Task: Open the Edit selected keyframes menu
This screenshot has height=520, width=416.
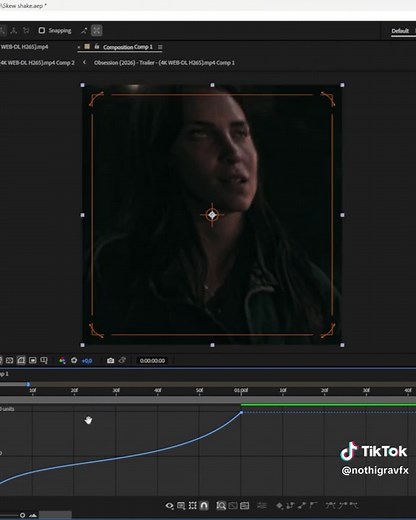Action: coord(279,506)
